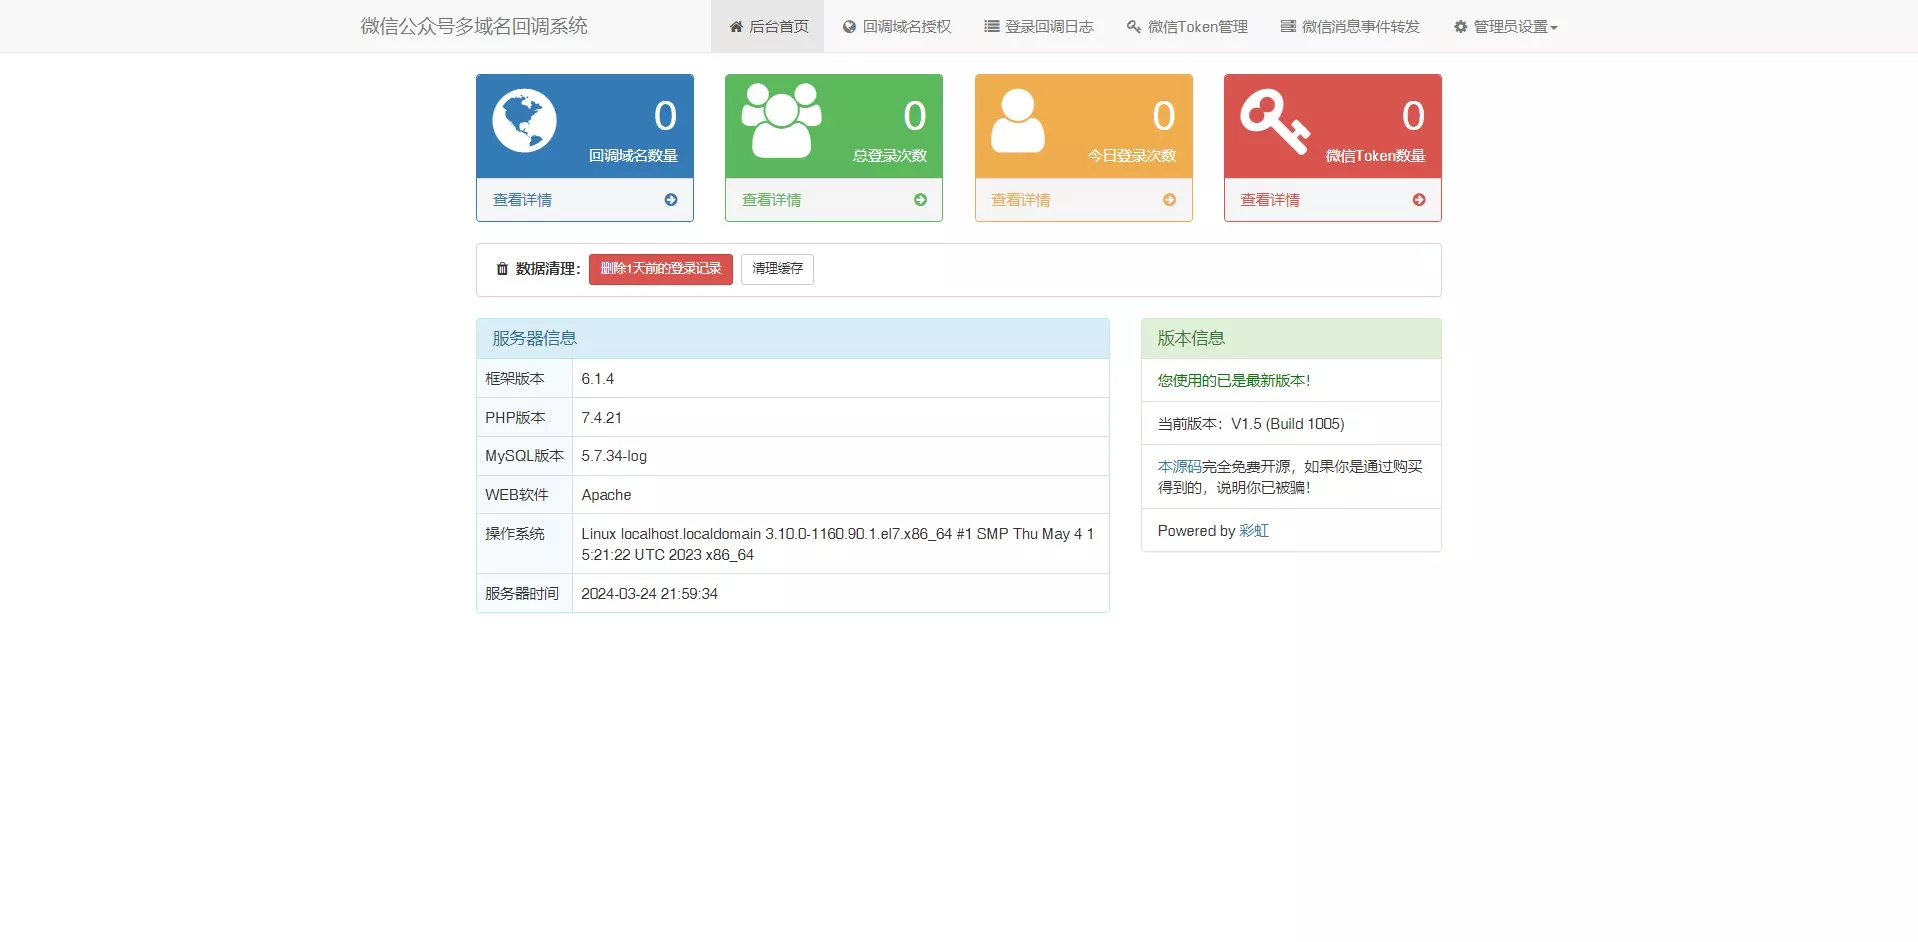This screenshot has width=1918, height=942.
Task: Click server icon beside 微信消息事件转发
Action: click(1288, 27)
